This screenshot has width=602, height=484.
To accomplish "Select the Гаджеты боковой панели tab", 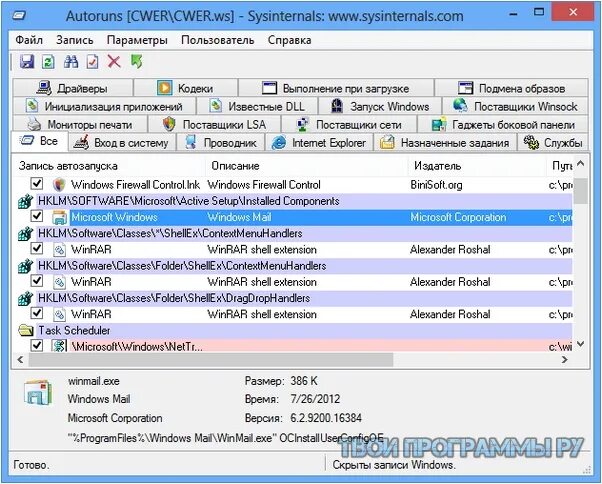I will click(503, 124).
